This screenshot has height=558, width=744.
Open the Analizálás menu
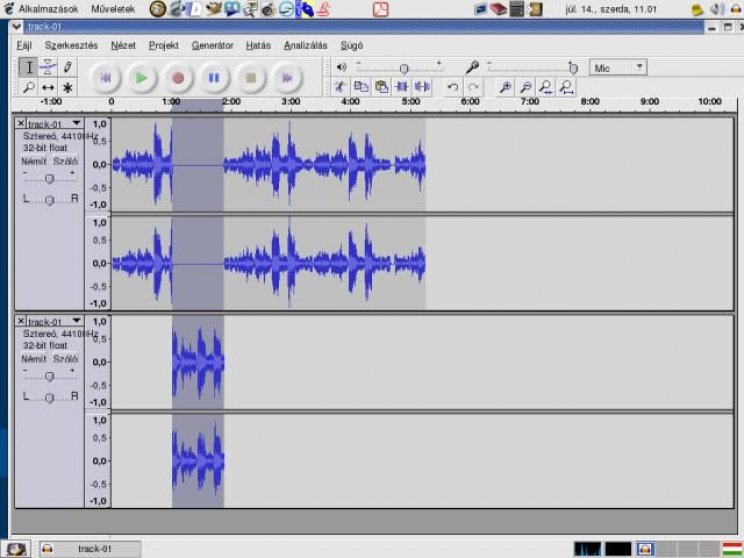tap(306, 46)
